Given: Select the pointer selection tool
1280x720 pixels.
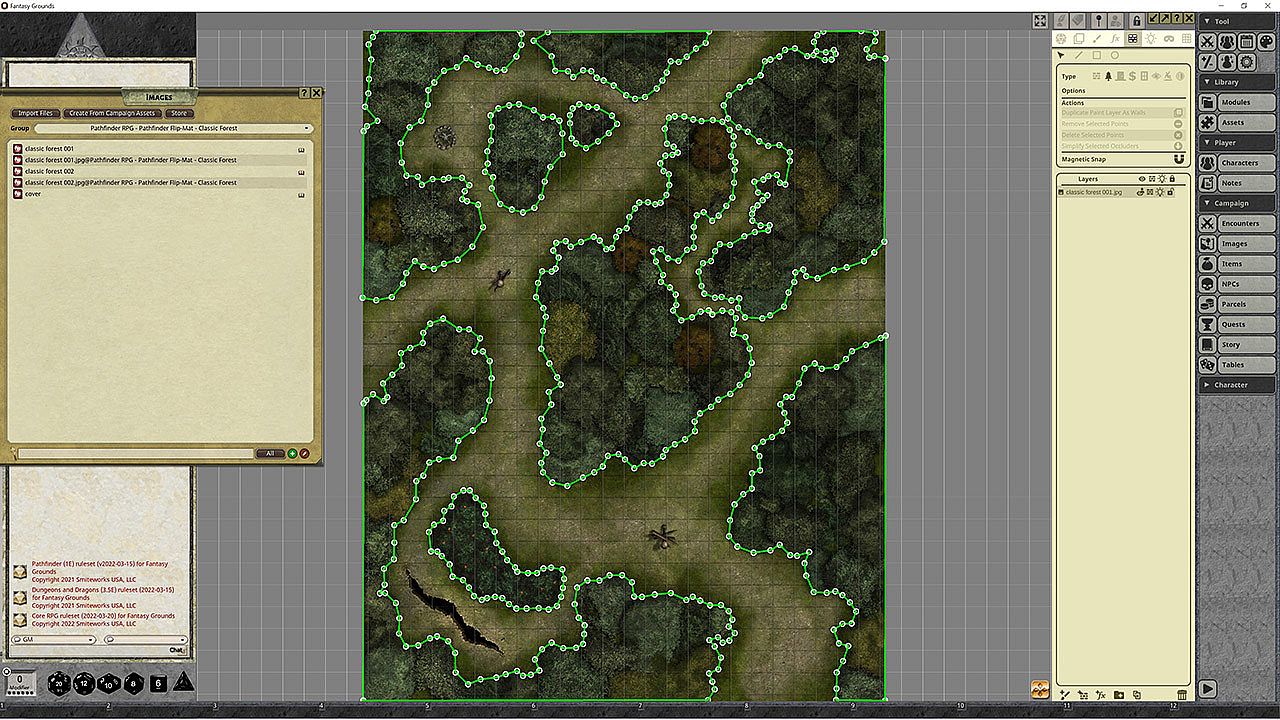Looking at the screenshot, I should point(1061,55).
